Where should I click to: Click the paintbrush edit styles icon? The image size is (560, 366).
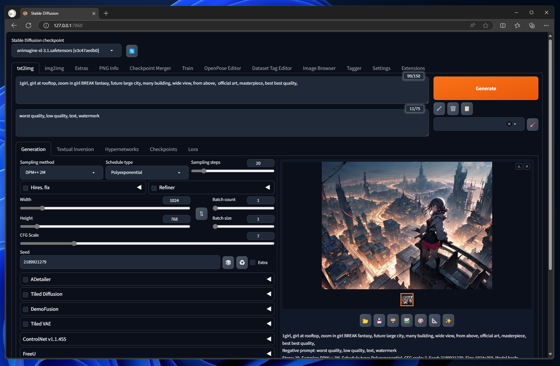532,124
